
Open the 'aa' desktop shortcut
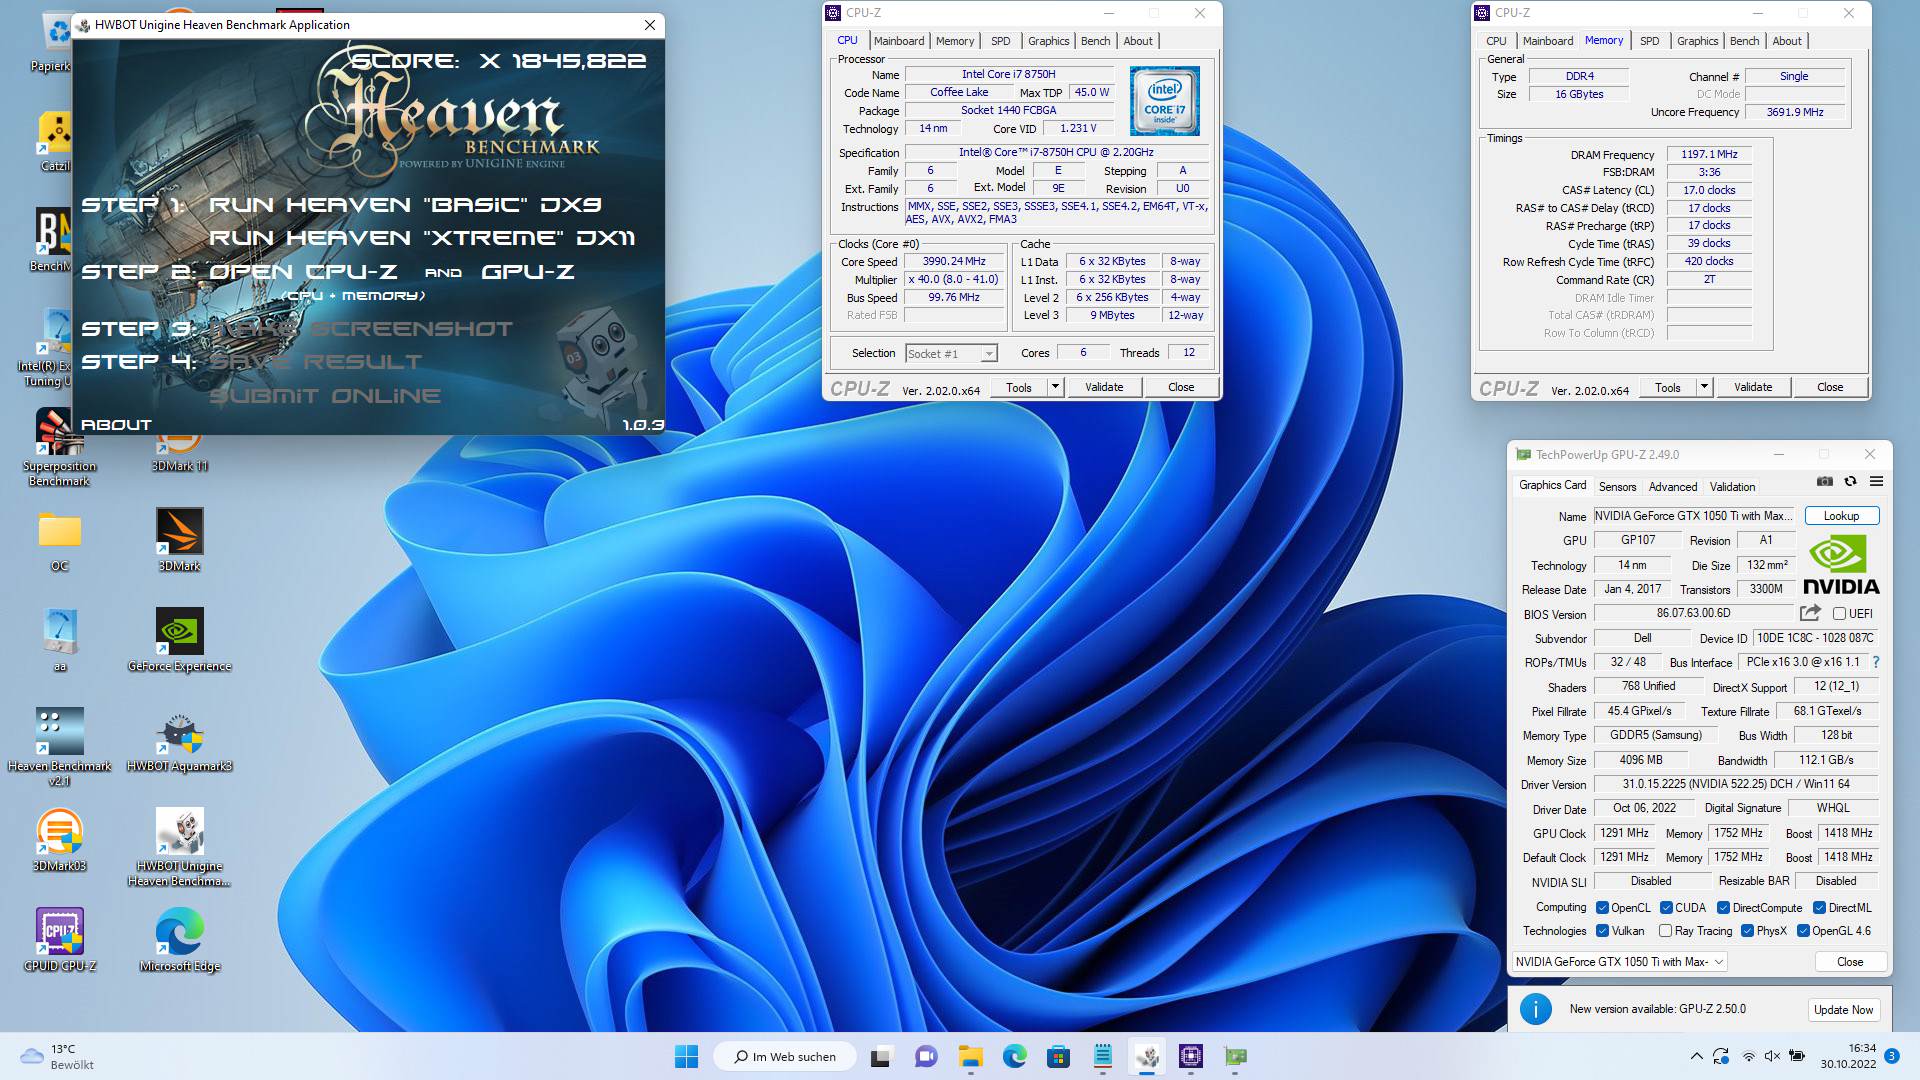tap(59, 640)
